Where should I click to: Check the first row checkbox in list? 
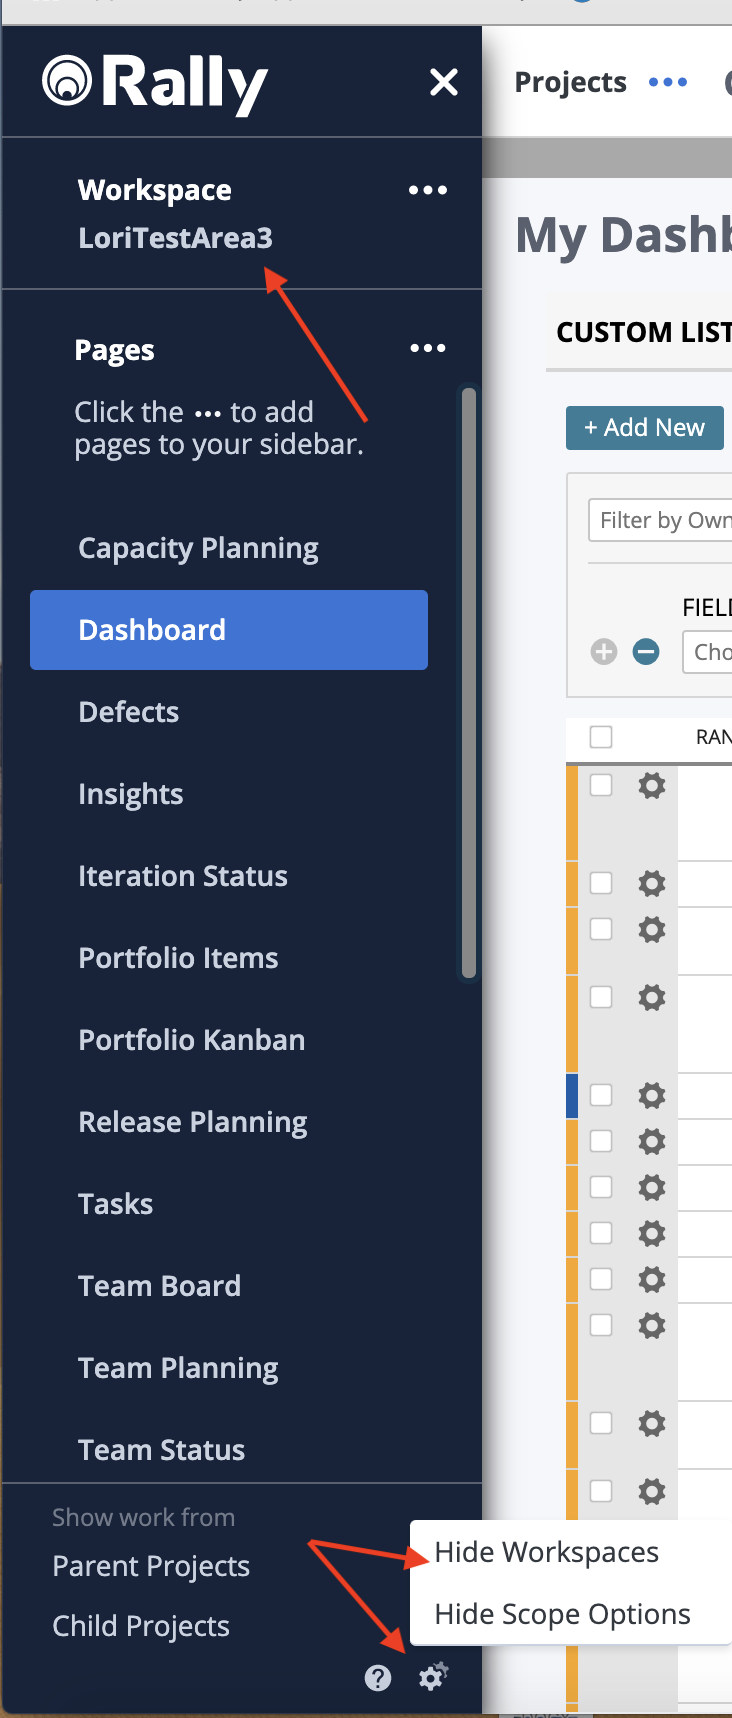click(x=601, y=786)
